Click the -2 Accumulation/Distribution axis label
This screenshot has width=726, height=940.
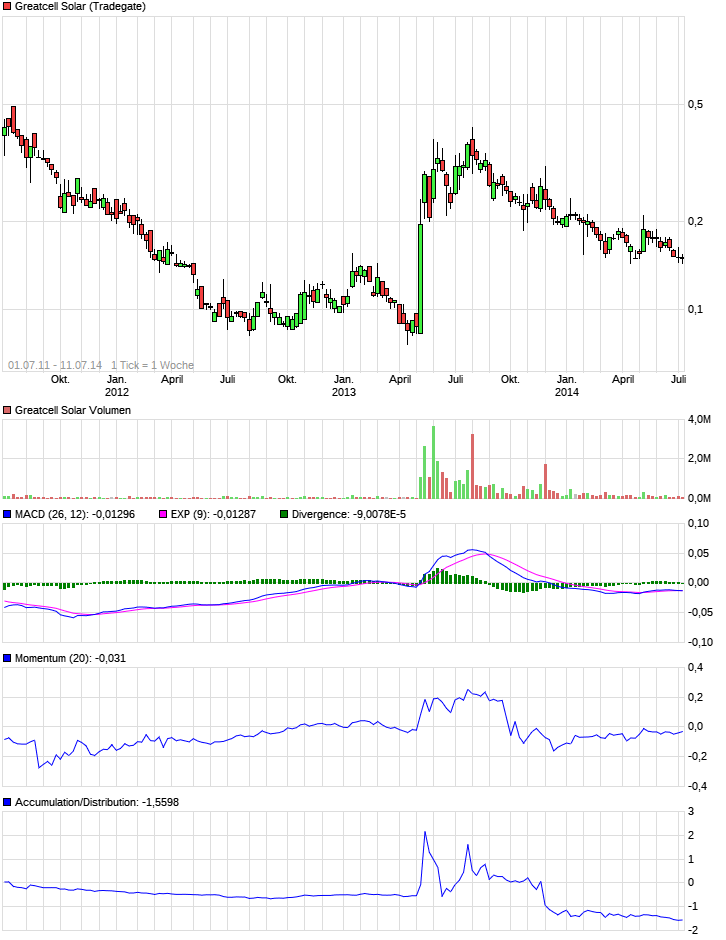[x=691, y=930]
